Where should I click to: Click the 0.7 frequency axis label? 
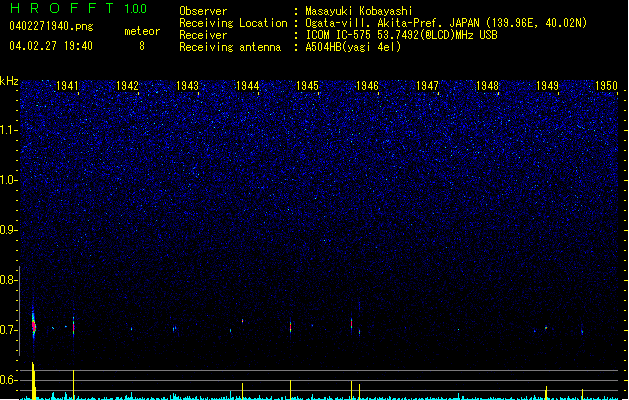[8, 330]
